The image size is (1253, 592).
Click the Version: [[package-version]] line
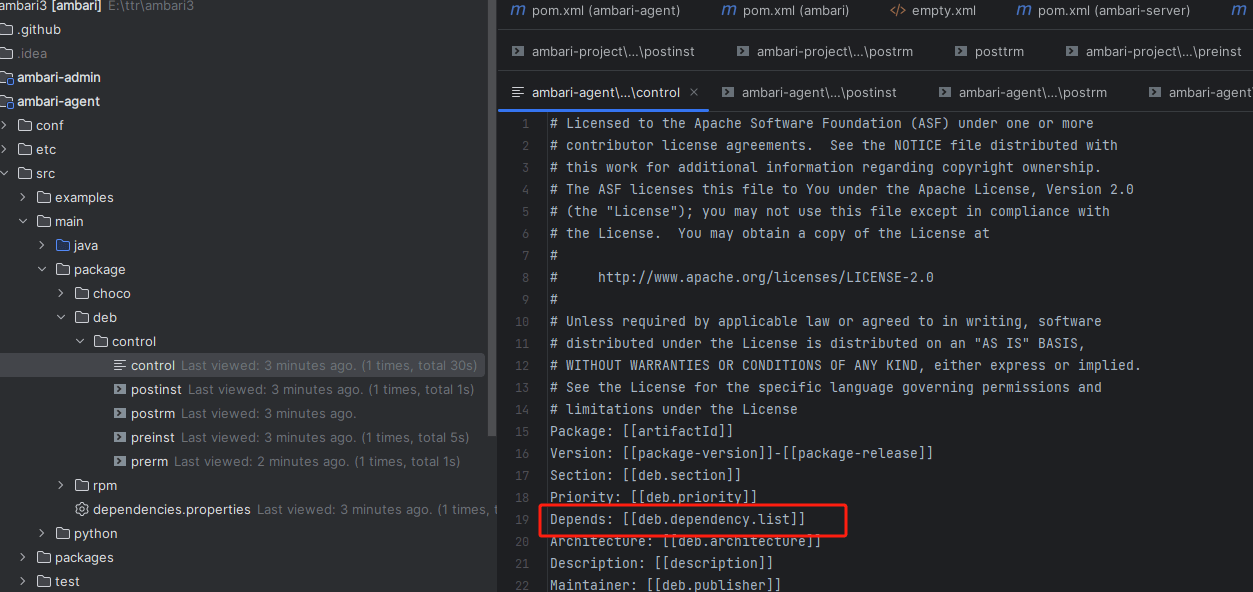[742, 453]
